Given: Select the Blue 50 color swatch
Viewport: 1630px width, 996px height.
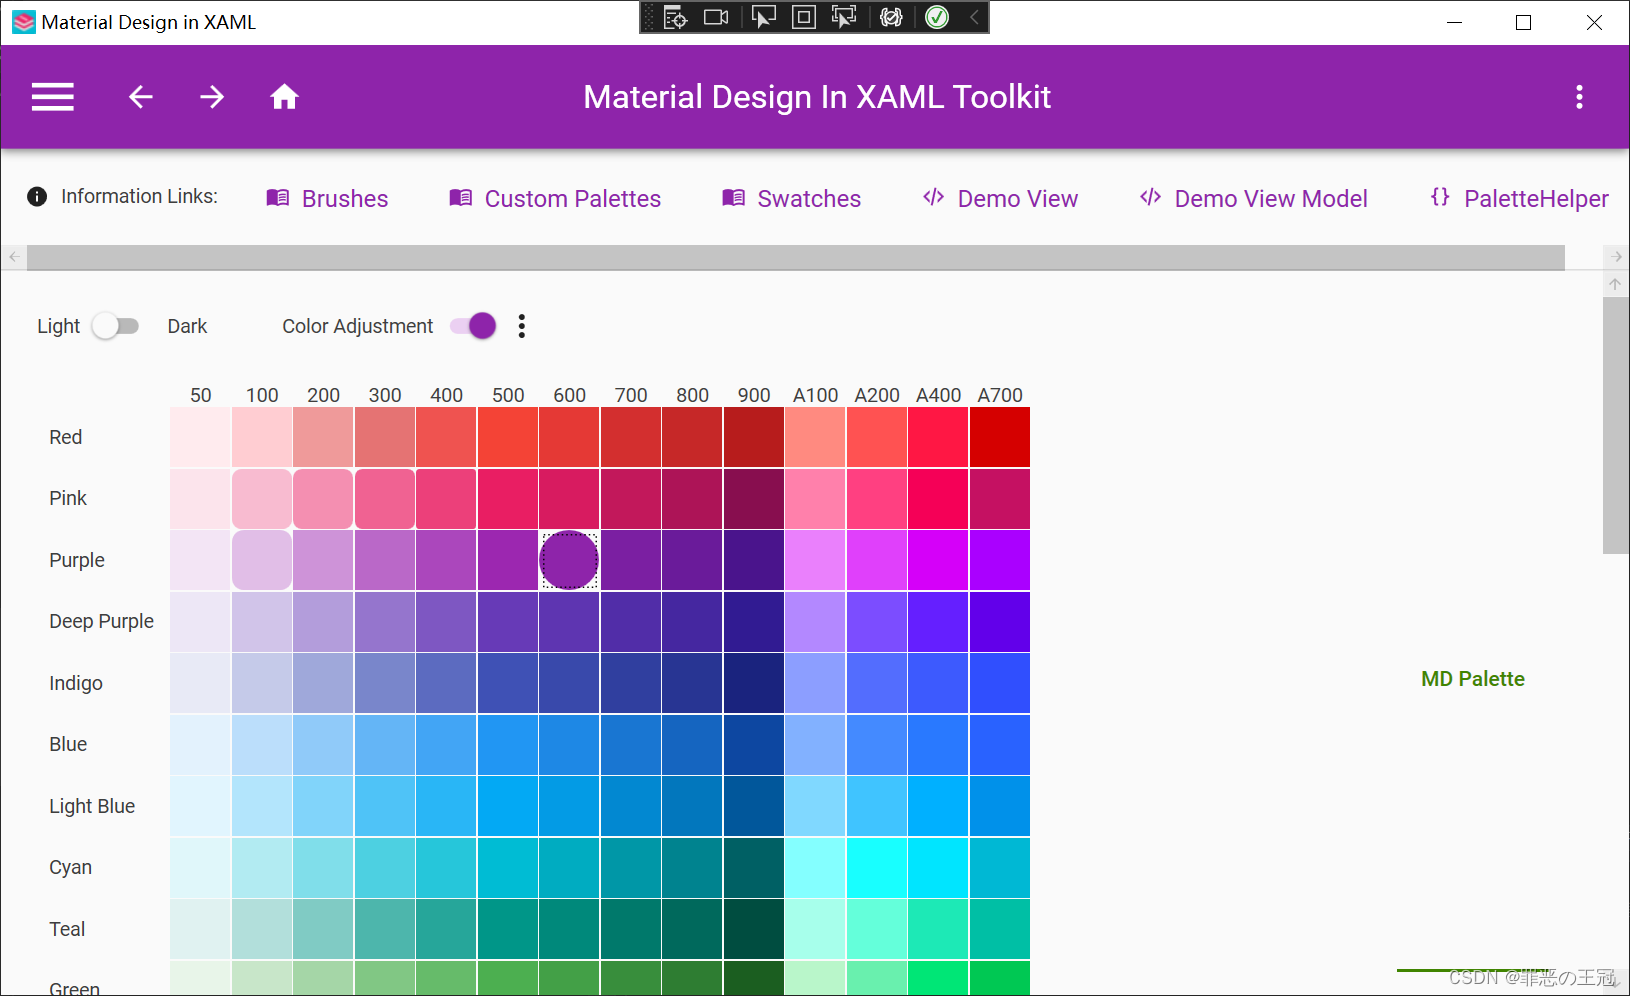Looking at the screenshot, I should [200, 745].
